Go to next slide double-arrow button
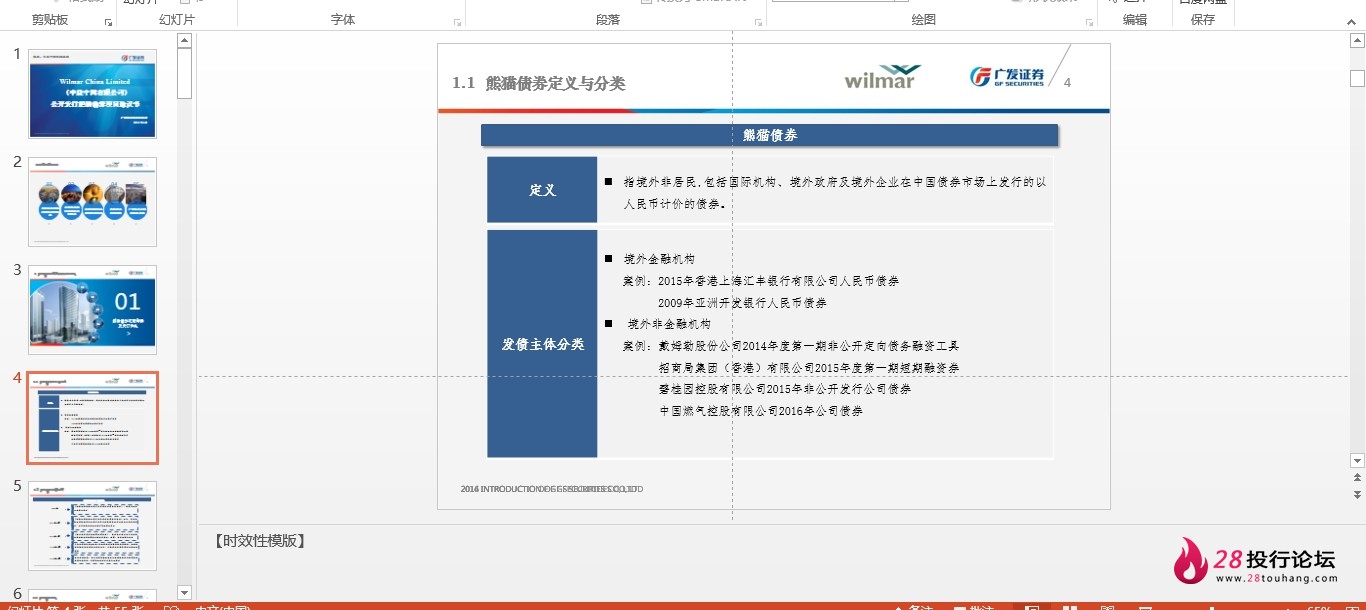The image size is (1366, 610). coord(1357,494)
